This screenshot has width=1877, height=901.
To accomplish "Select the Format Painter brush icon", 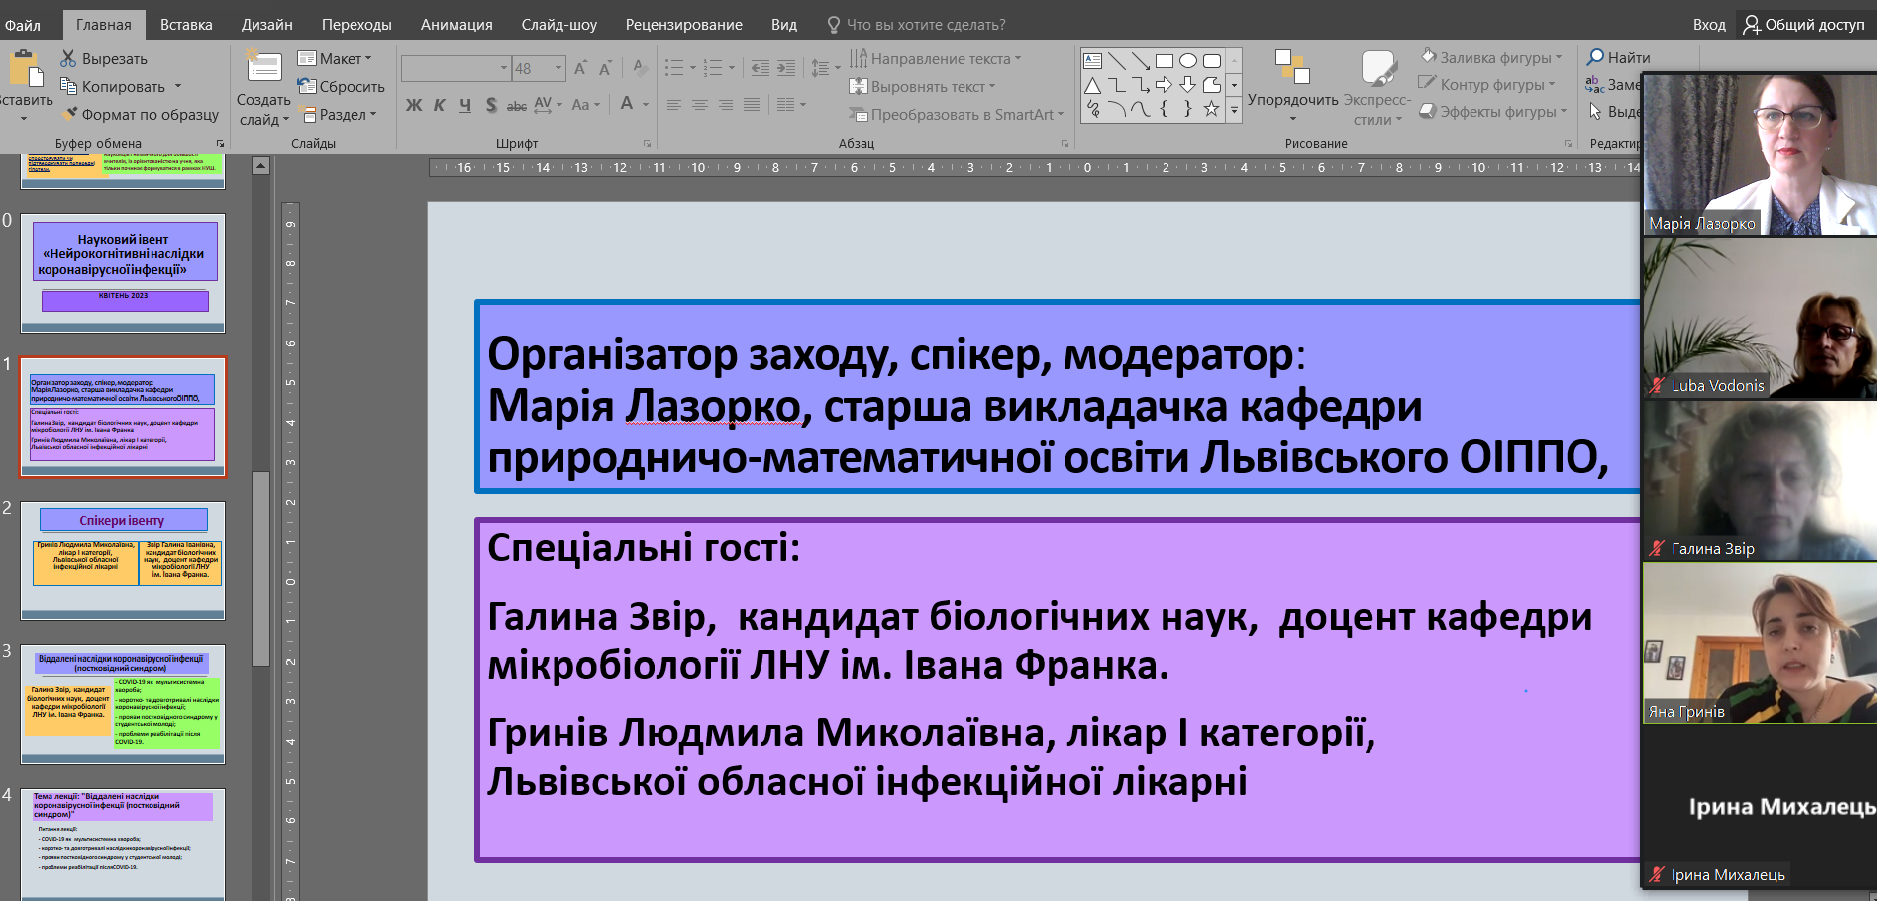I will [69, 114].
